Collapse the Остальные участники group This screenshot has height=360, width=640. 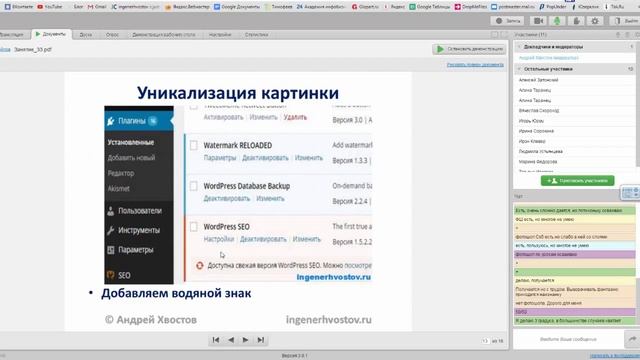pyautogui.click(x=520, y=69)
